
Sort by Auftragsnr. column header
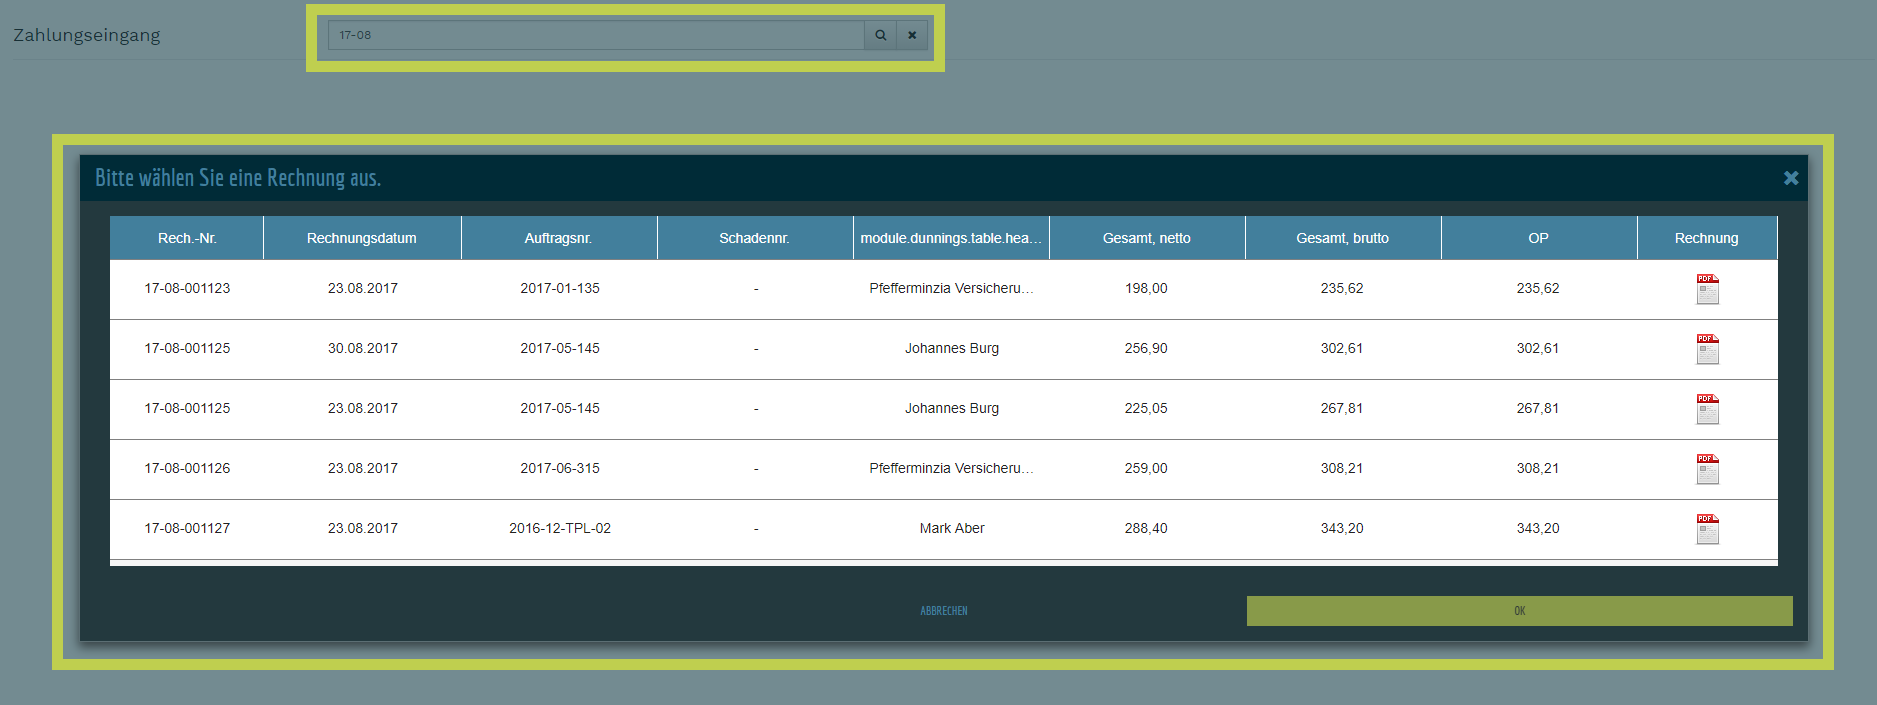(558, 238)
